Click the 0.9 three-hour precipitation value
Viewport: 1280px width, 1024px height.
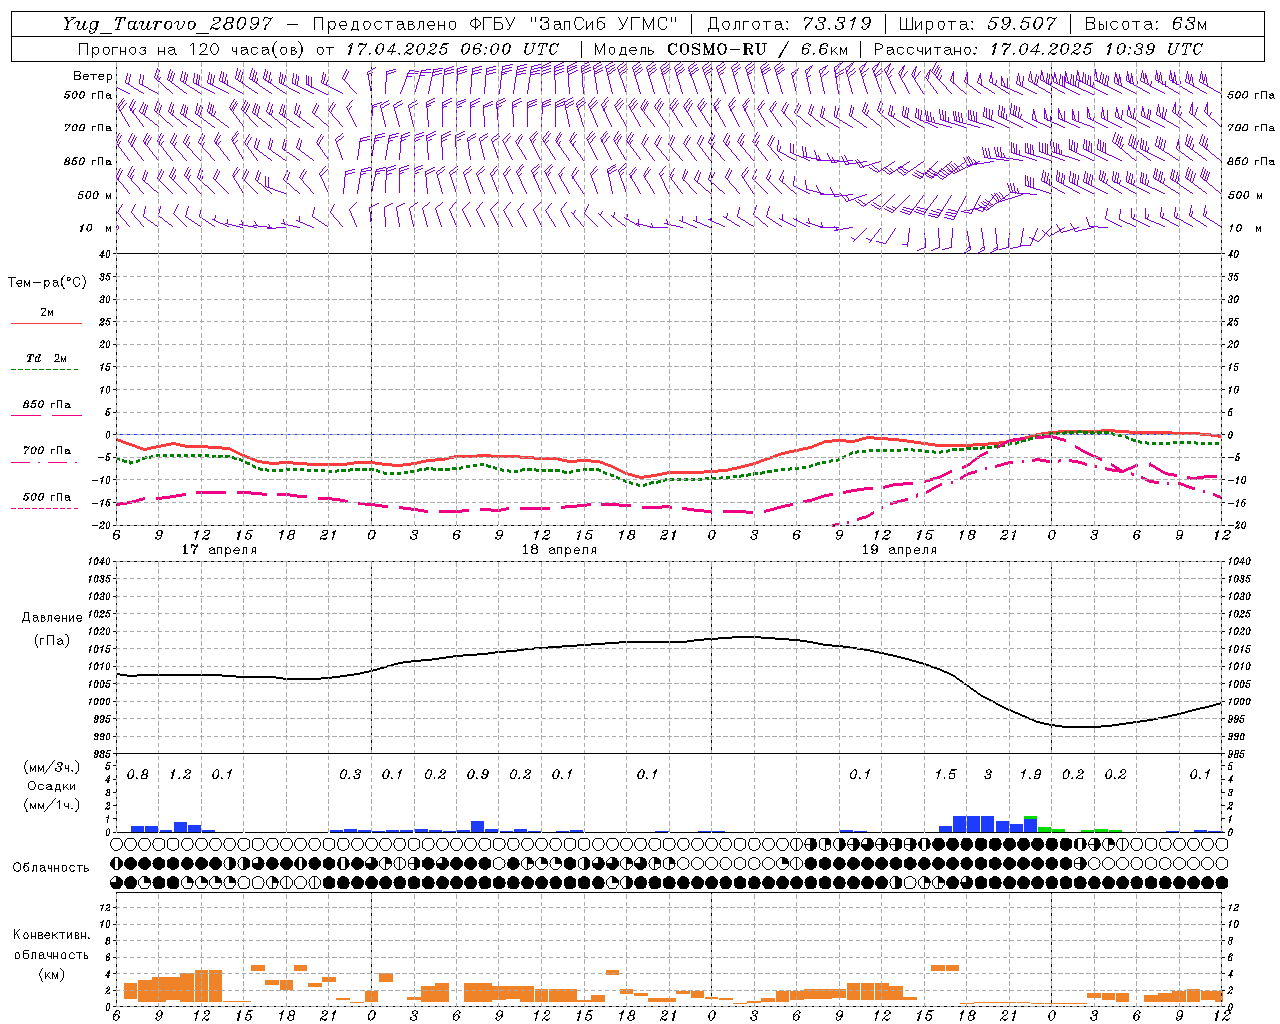[478, 775]
